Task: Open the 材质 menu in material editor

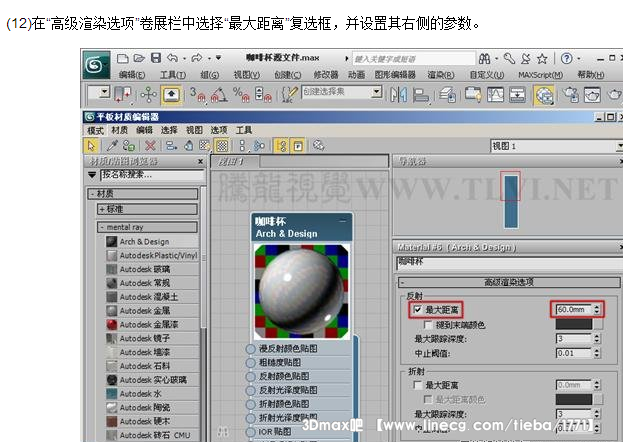Action: click(x=120, y=130)
